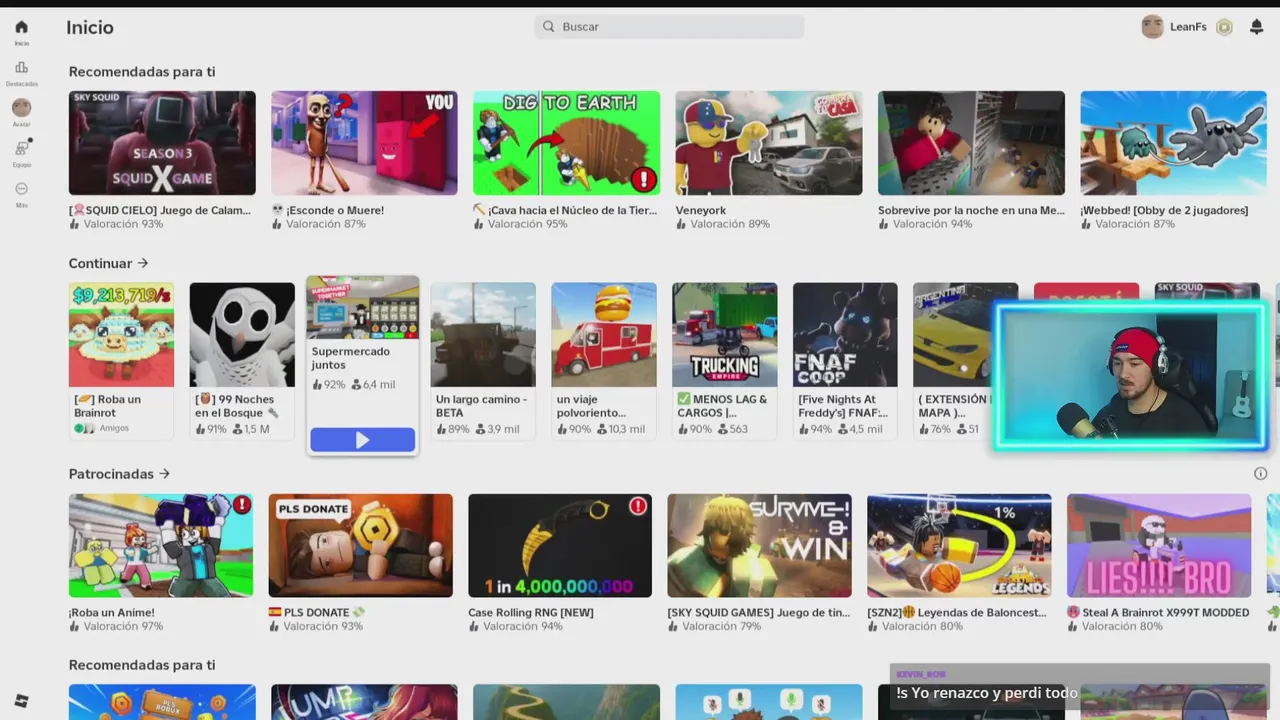This screenshot has width=1280, height=720.
Task: Click the Veneyork game title
Action: pyautogui.click(x=701, y=210)
